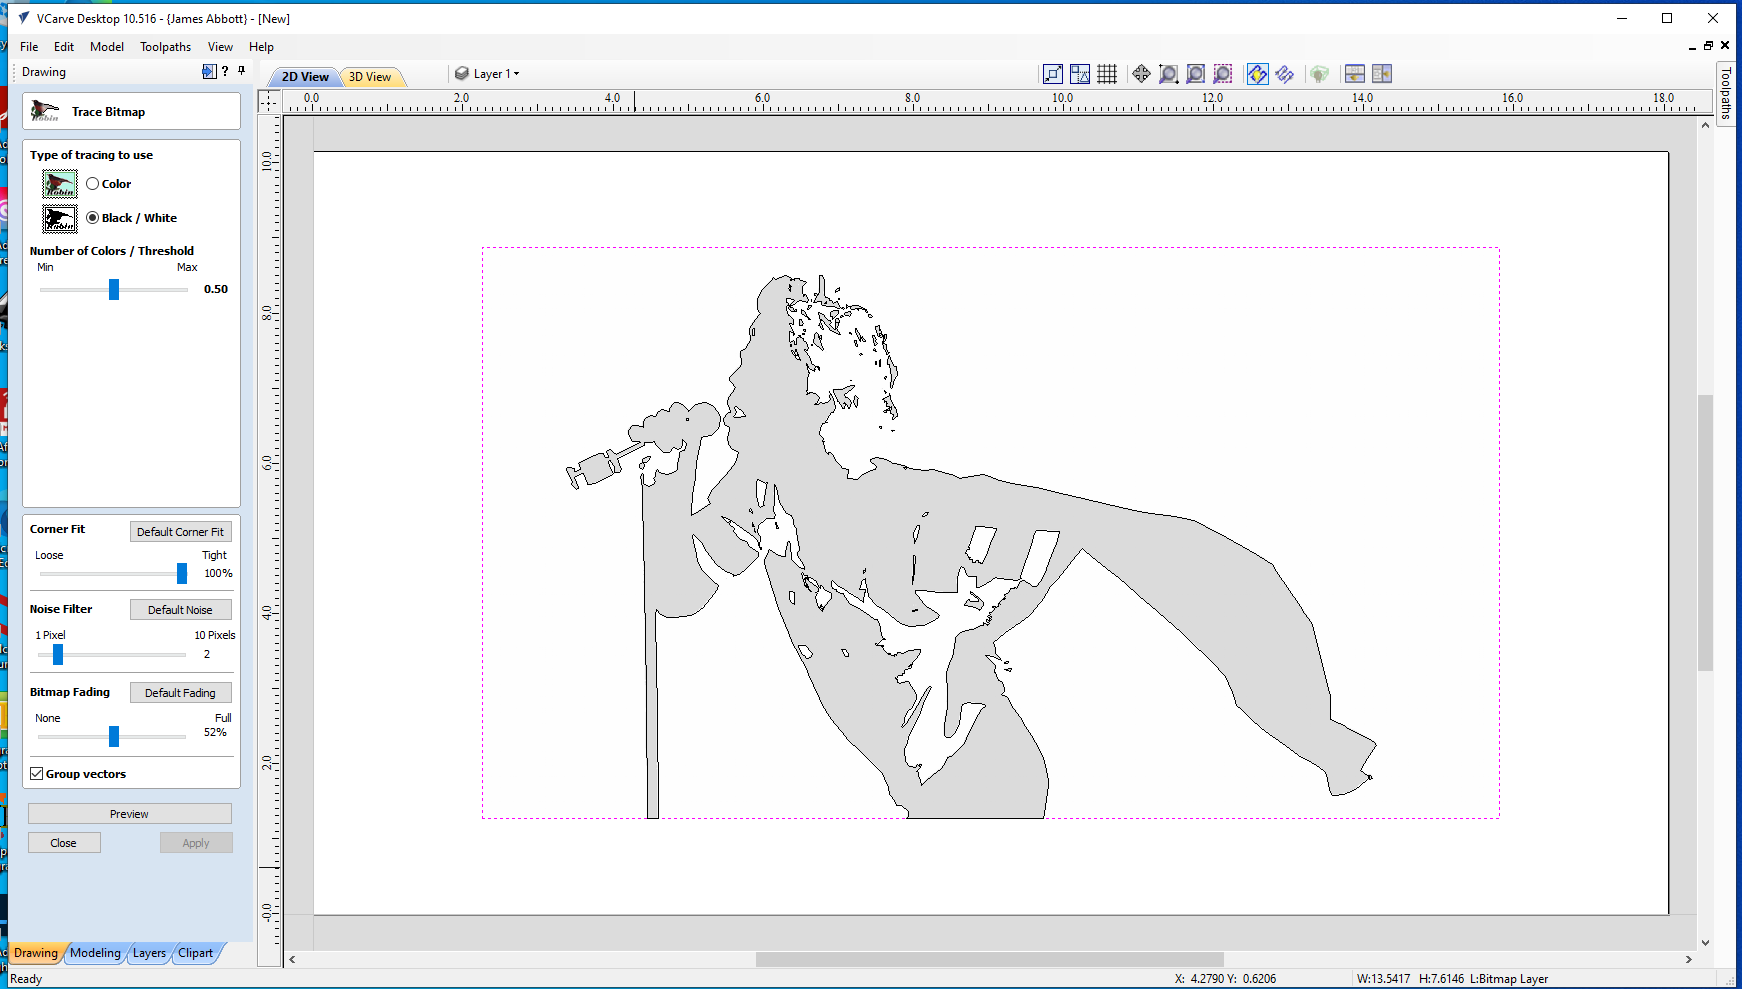Open the Drawing panel help question mark
Viewport: 1742px width, 989px height.
pyautogui.click(x=225, y=72)
